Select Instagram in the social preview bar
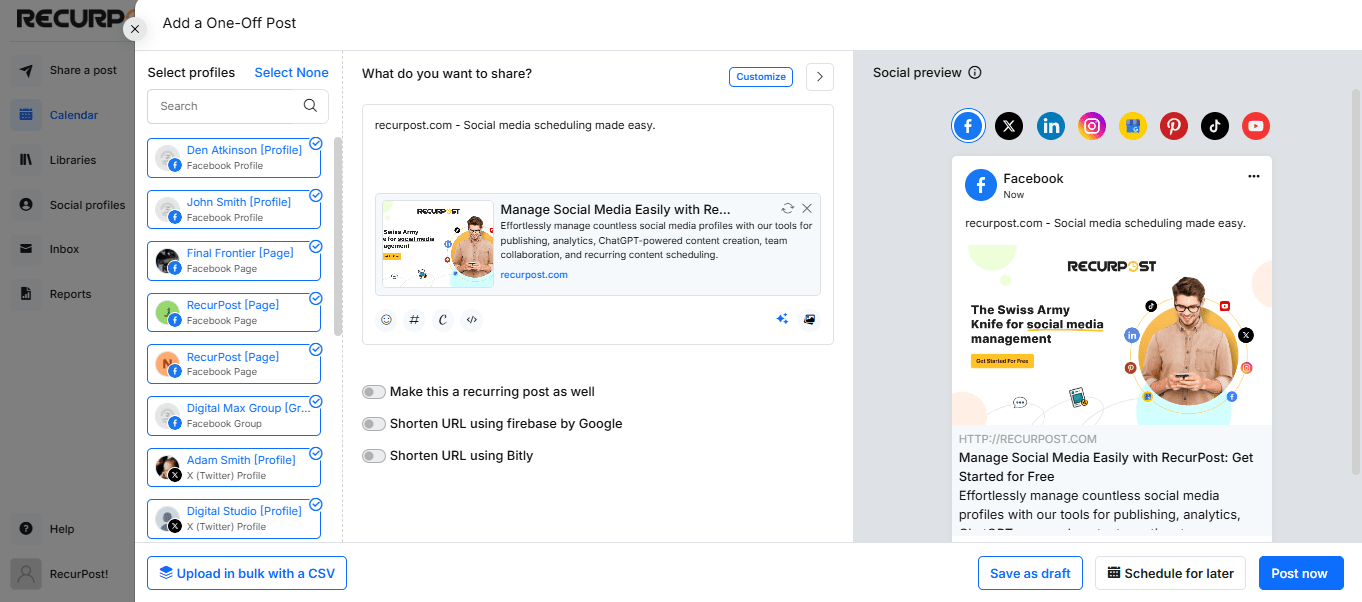Image resolution: width=1362 pixels, height=602 pixels. point(1091,125)
